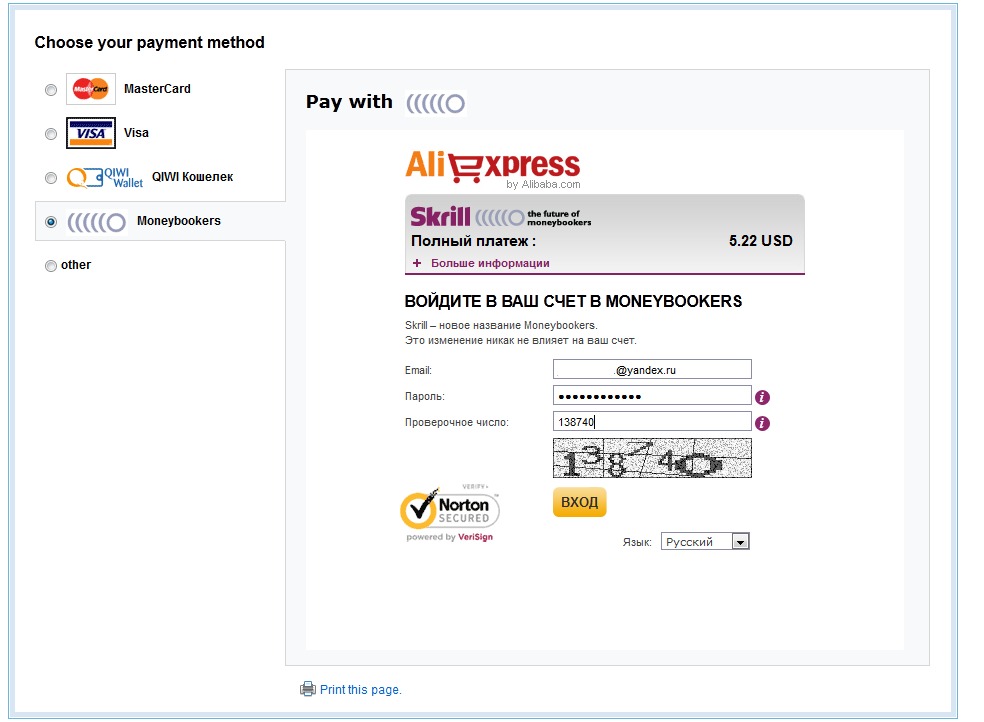Click the Moneybookers logo in payment list
Viewport: 984px width, 722px height.
tap(97, 222)
